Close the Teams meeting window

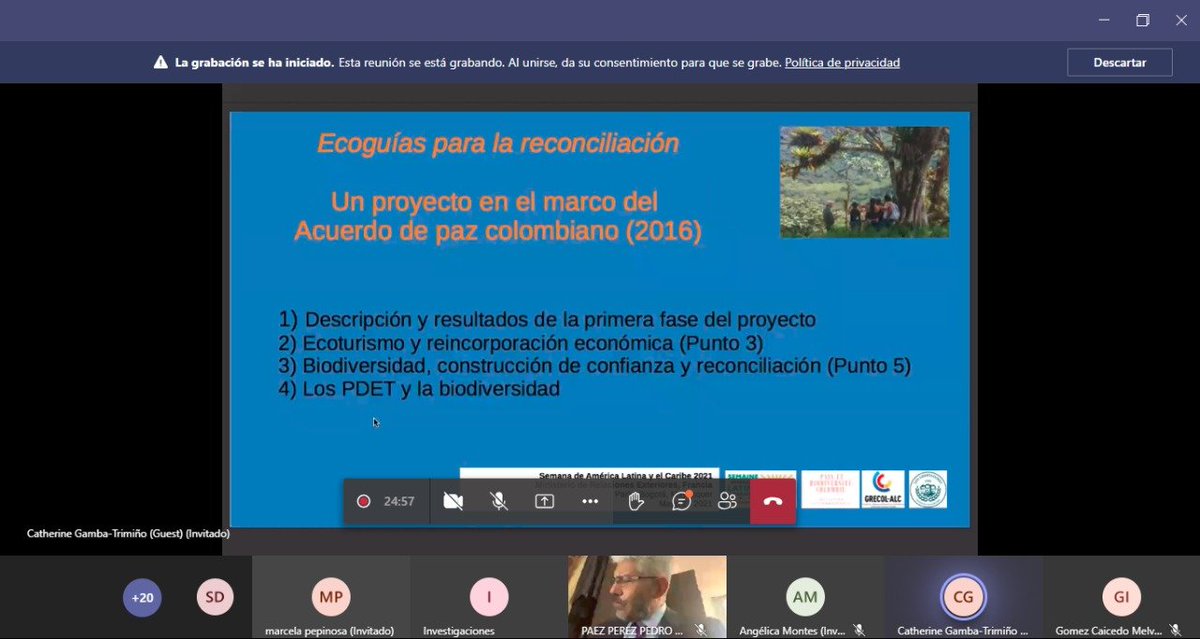click(1180, 20)
